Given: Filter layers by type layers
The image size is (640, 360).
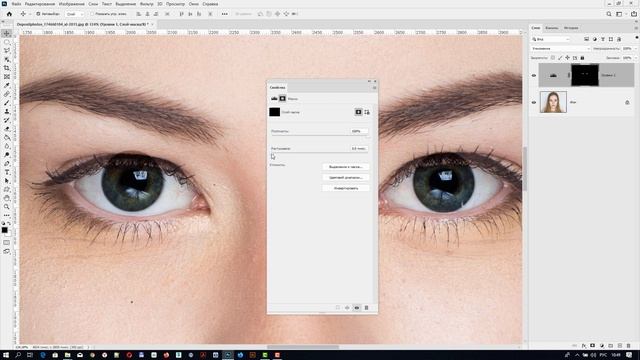Looking at the screenshot, I should click(603, 39).
